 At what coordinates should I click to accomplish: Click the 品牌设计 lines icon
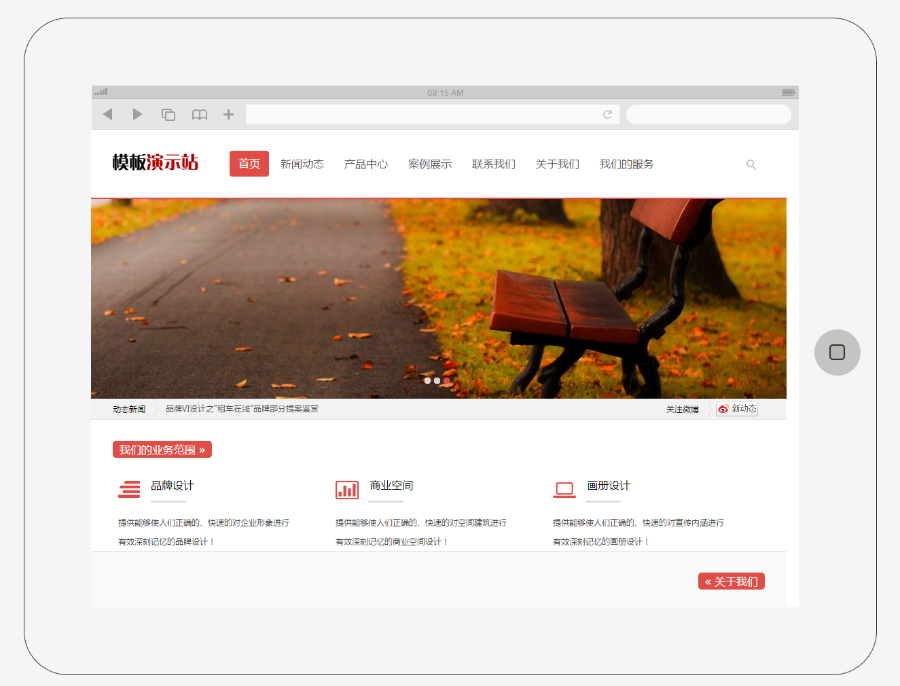[129, 489]
